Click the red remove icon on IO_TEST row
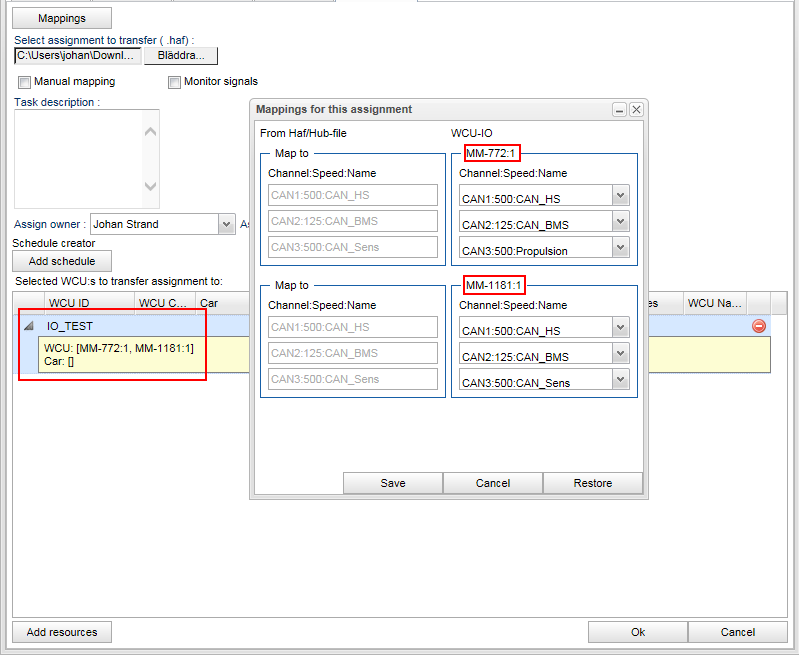799x655 pixels. pos(759,326)
